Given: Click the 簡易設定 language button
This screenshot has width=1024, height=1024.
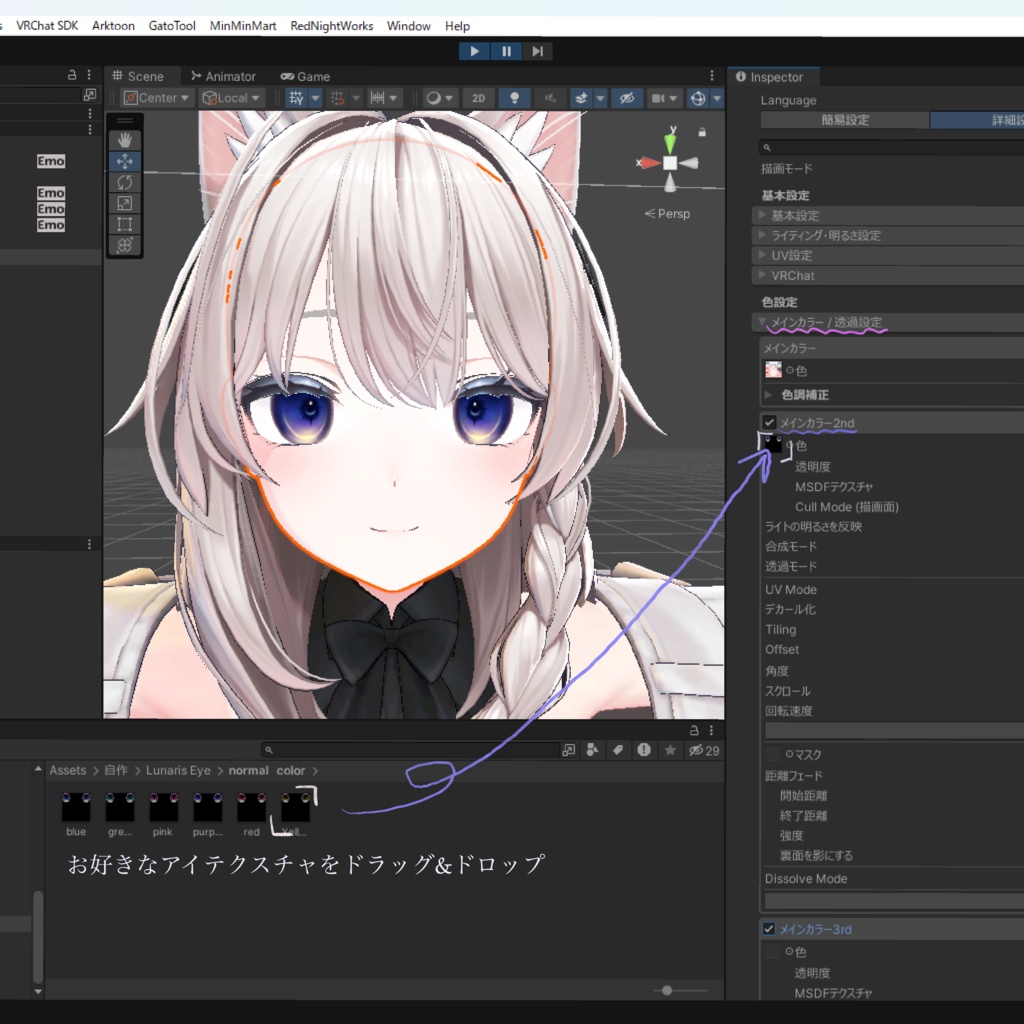Looking at the screenshot, I should click(844, 119).
